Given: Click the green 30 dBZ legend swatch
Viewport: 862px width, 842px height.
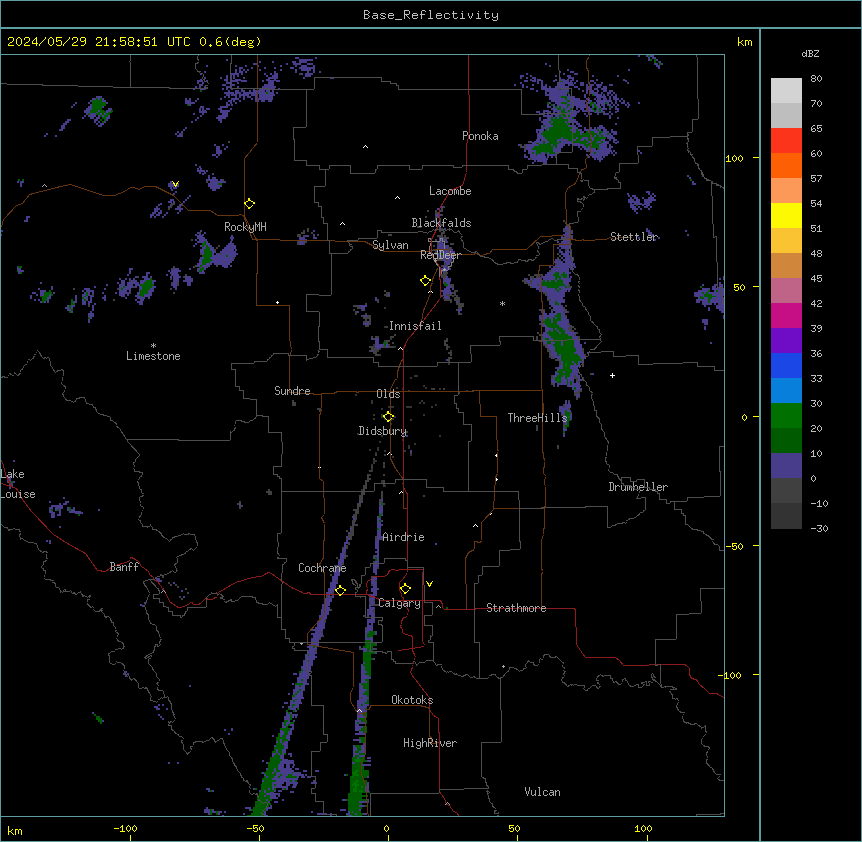Looking at the screenshot, I should 786,416.
